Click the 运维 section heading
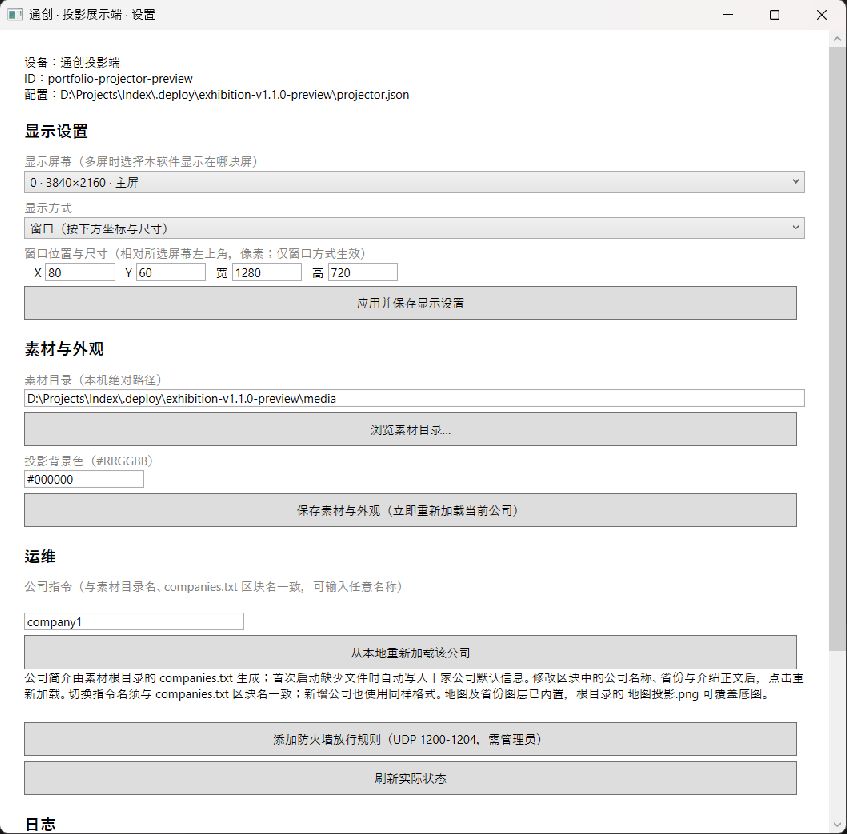Viewport: 847px width, 834px height. click(x=40, y=556)
